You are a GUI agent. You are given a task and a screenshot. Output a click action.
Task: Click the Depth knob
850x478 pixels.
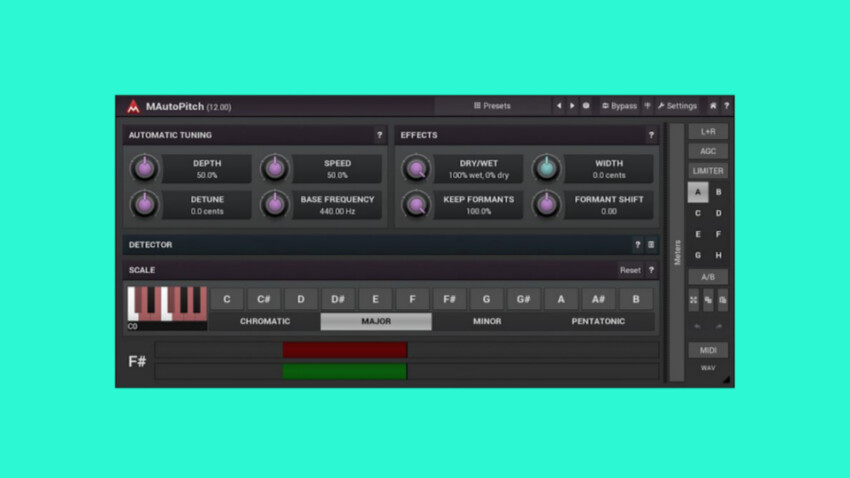(x=145, y=168)
